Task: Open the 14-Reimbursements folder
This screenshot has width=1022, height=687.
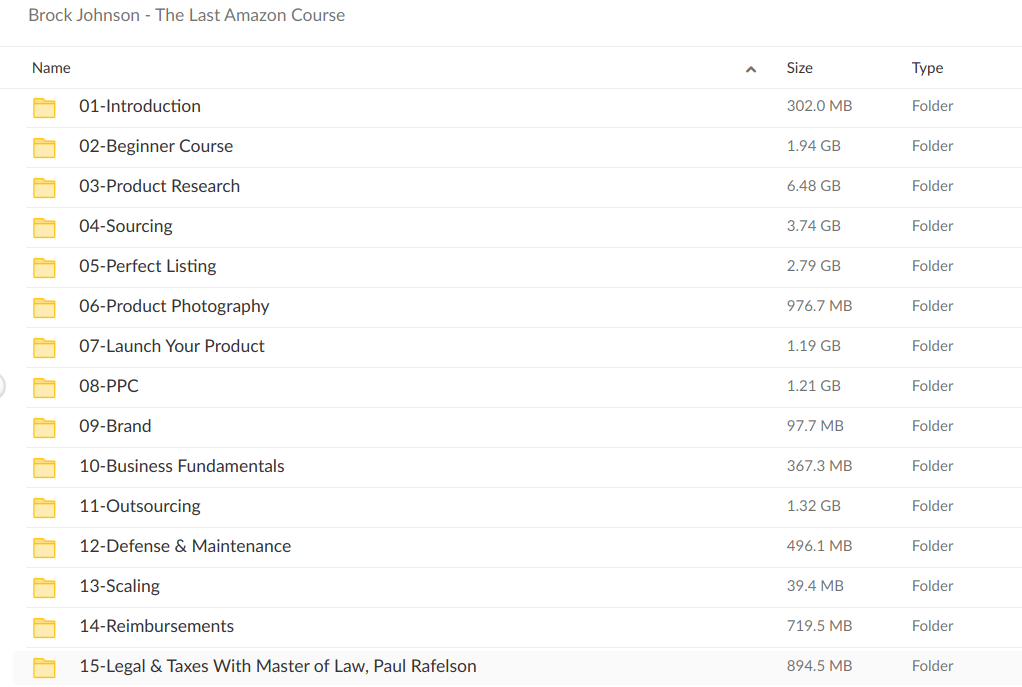Action: (156, 626)
